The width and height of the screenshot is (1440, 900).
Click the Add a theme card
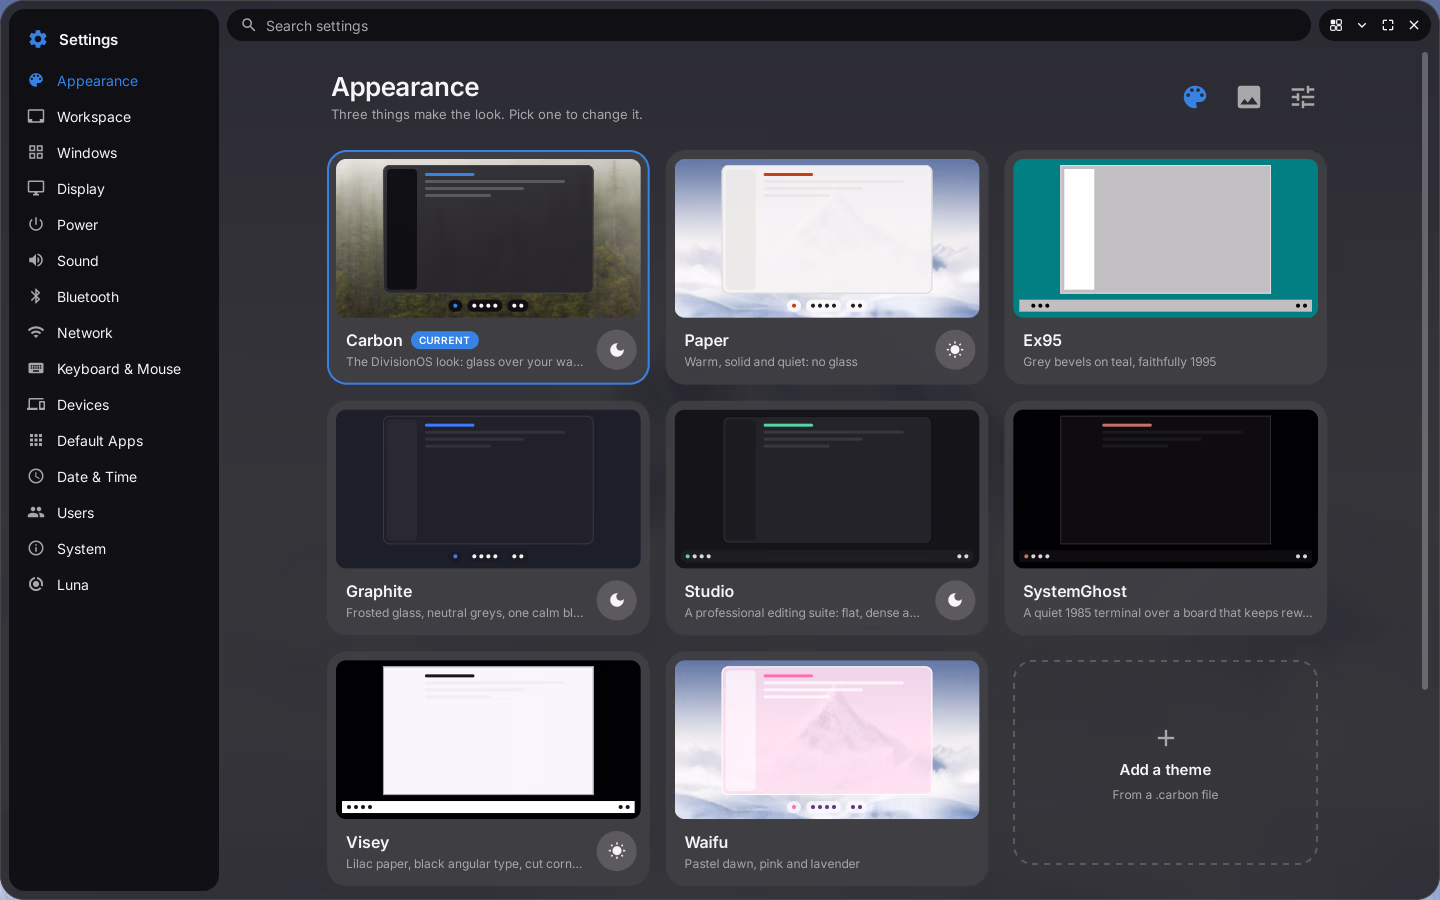coord(1165,762)
